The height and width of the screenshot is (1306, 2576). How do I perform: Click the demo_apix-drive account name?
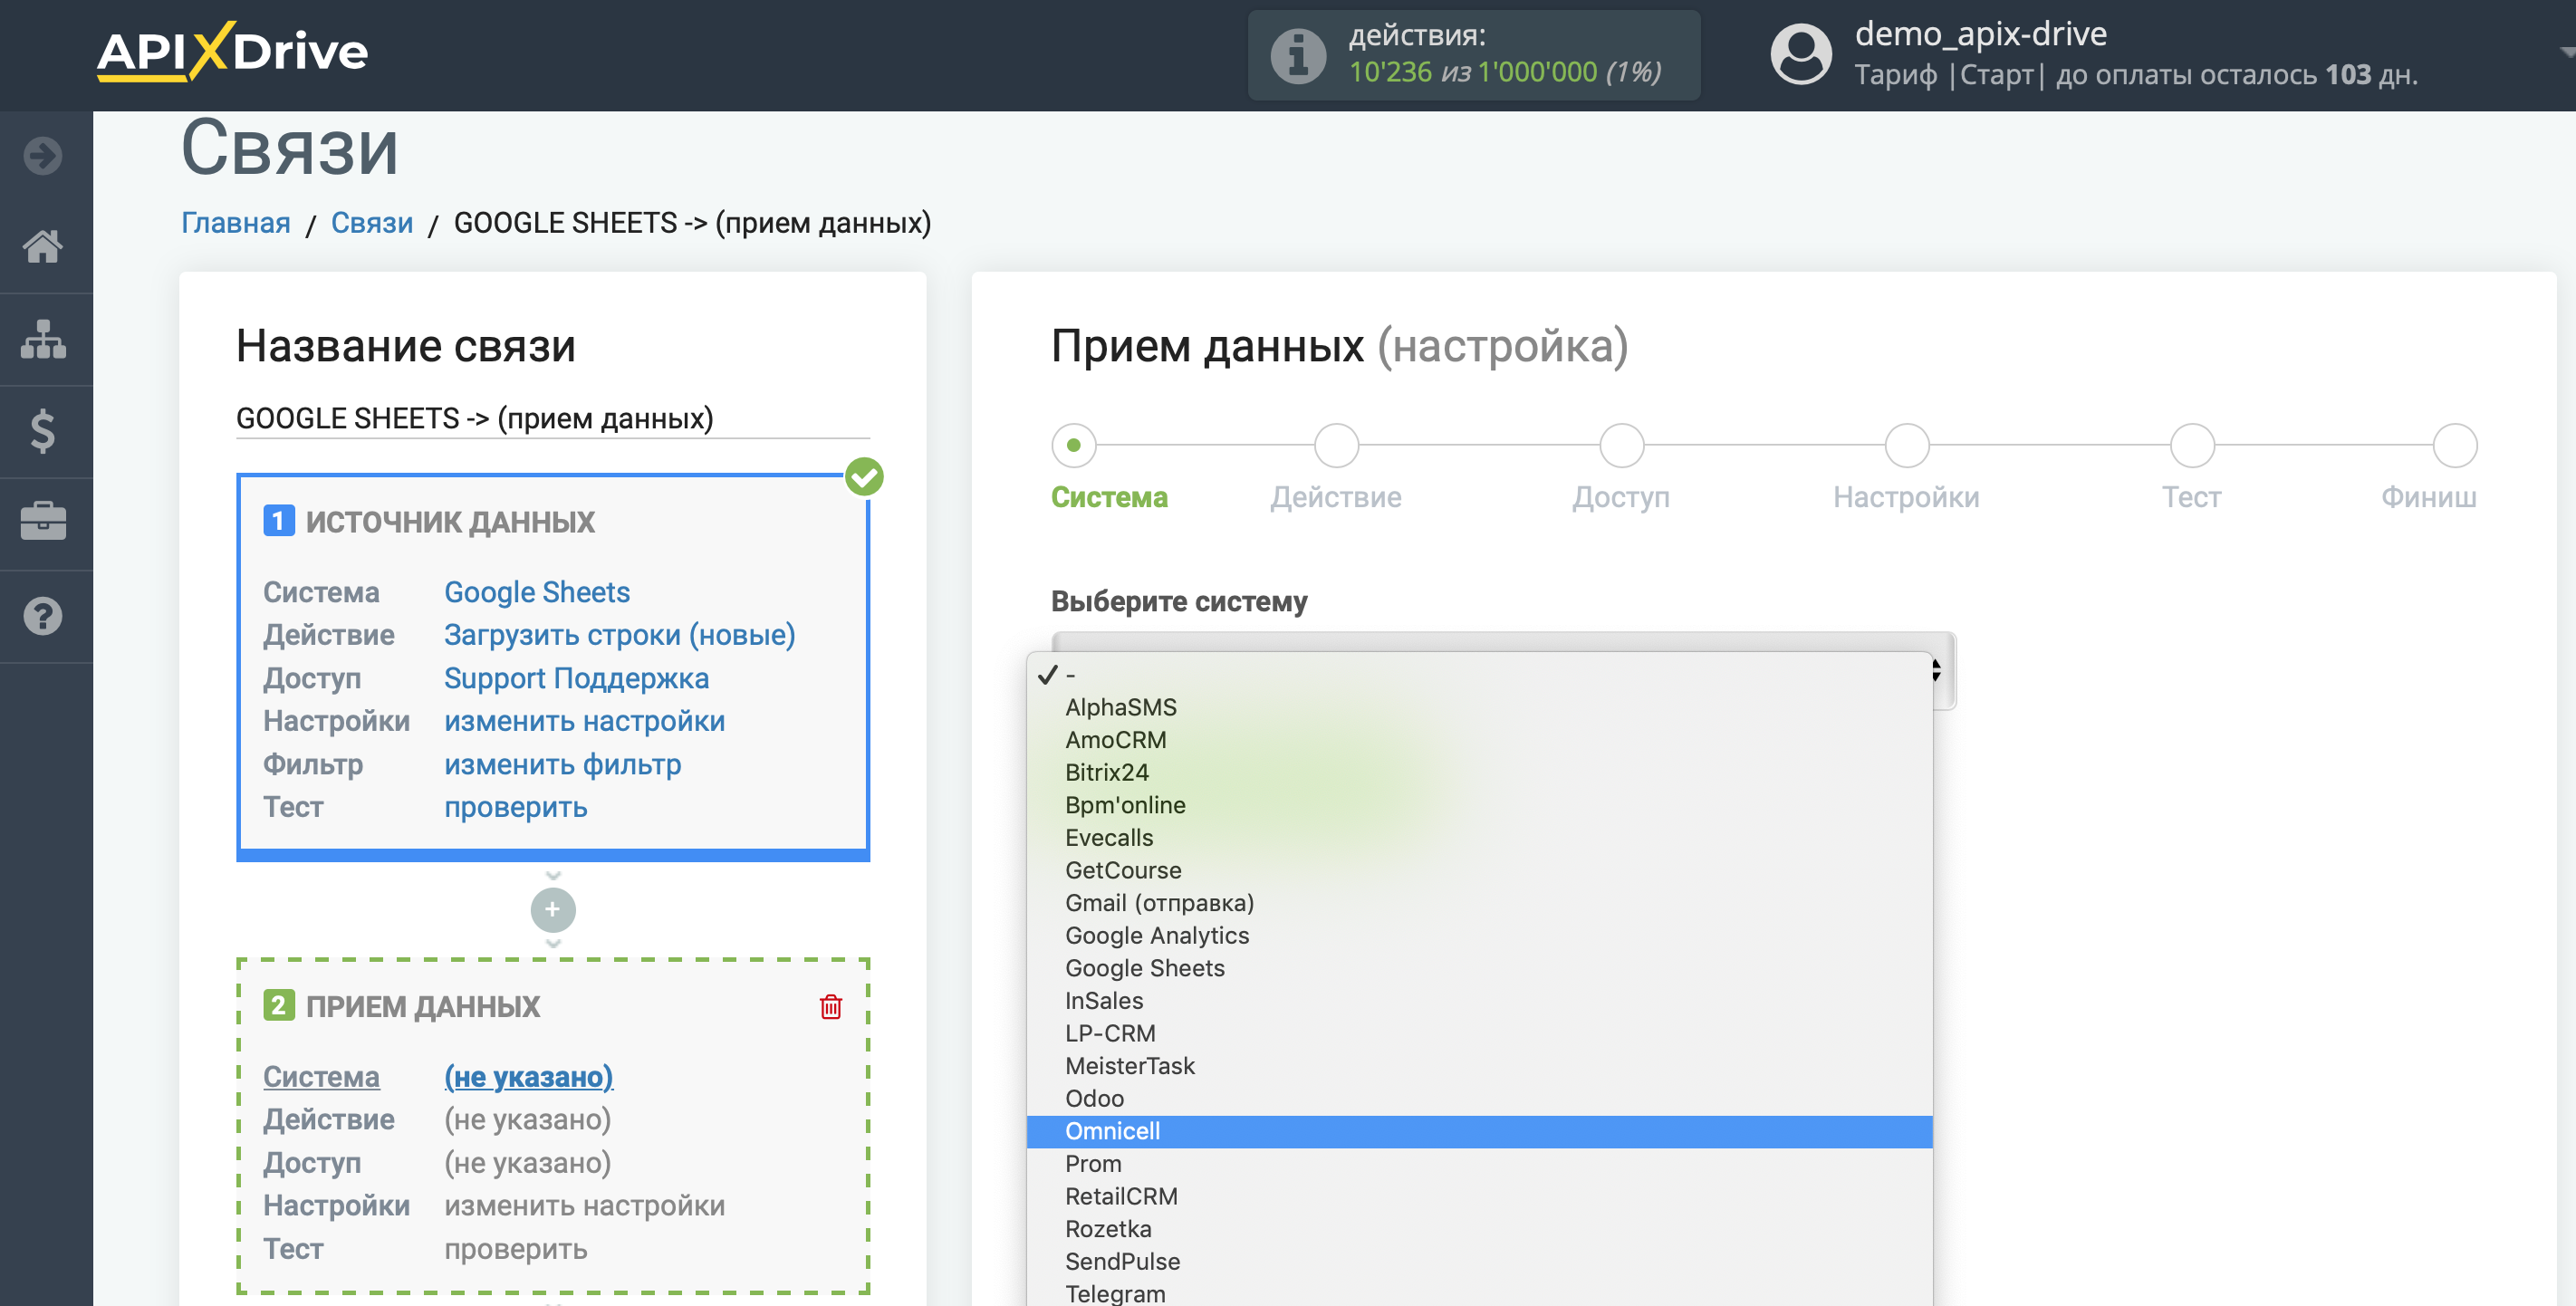click(1980, 34)
